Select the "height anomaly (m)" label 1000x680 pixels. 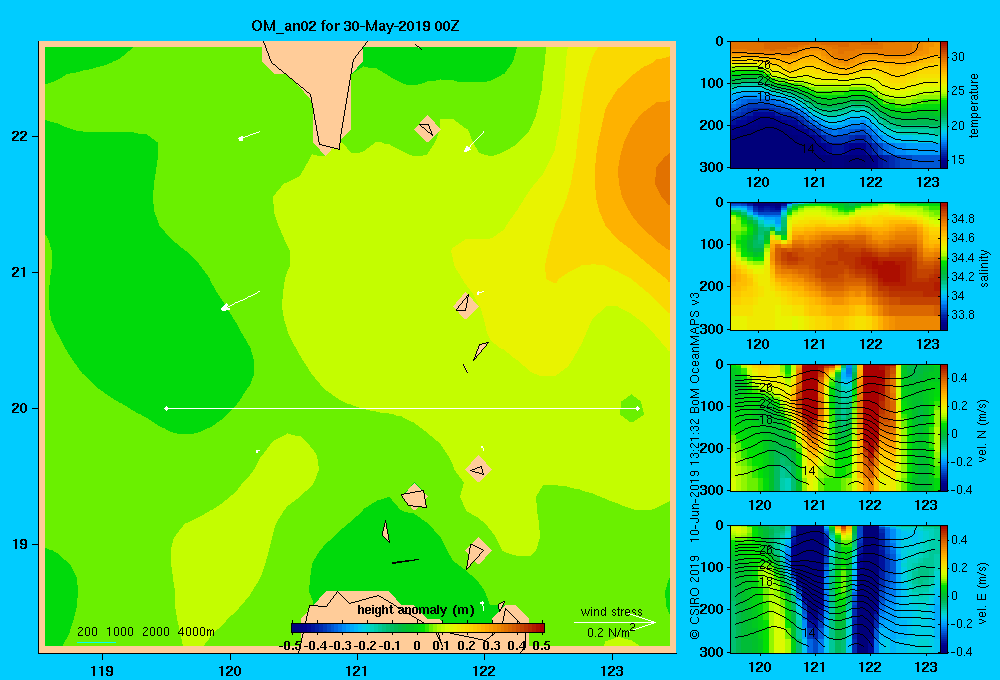click(416, 610)
